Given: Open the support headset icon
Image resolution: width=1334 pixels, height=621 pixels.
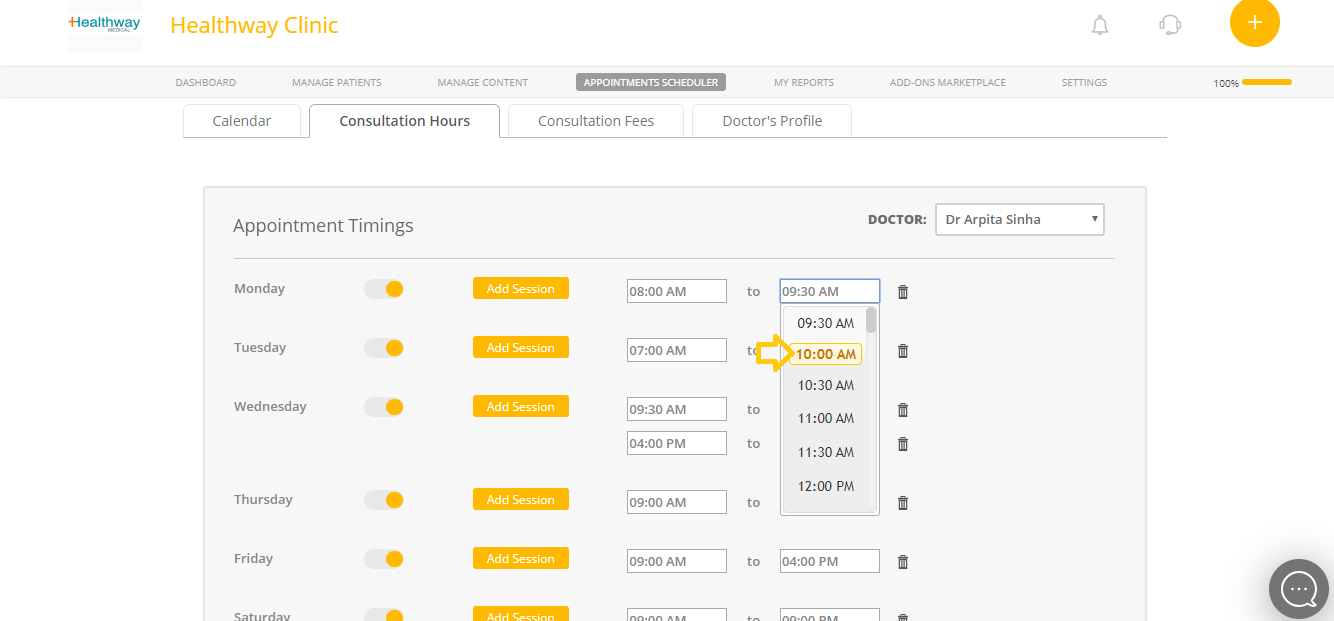Looking at the screenshot, I should 1170,25.
